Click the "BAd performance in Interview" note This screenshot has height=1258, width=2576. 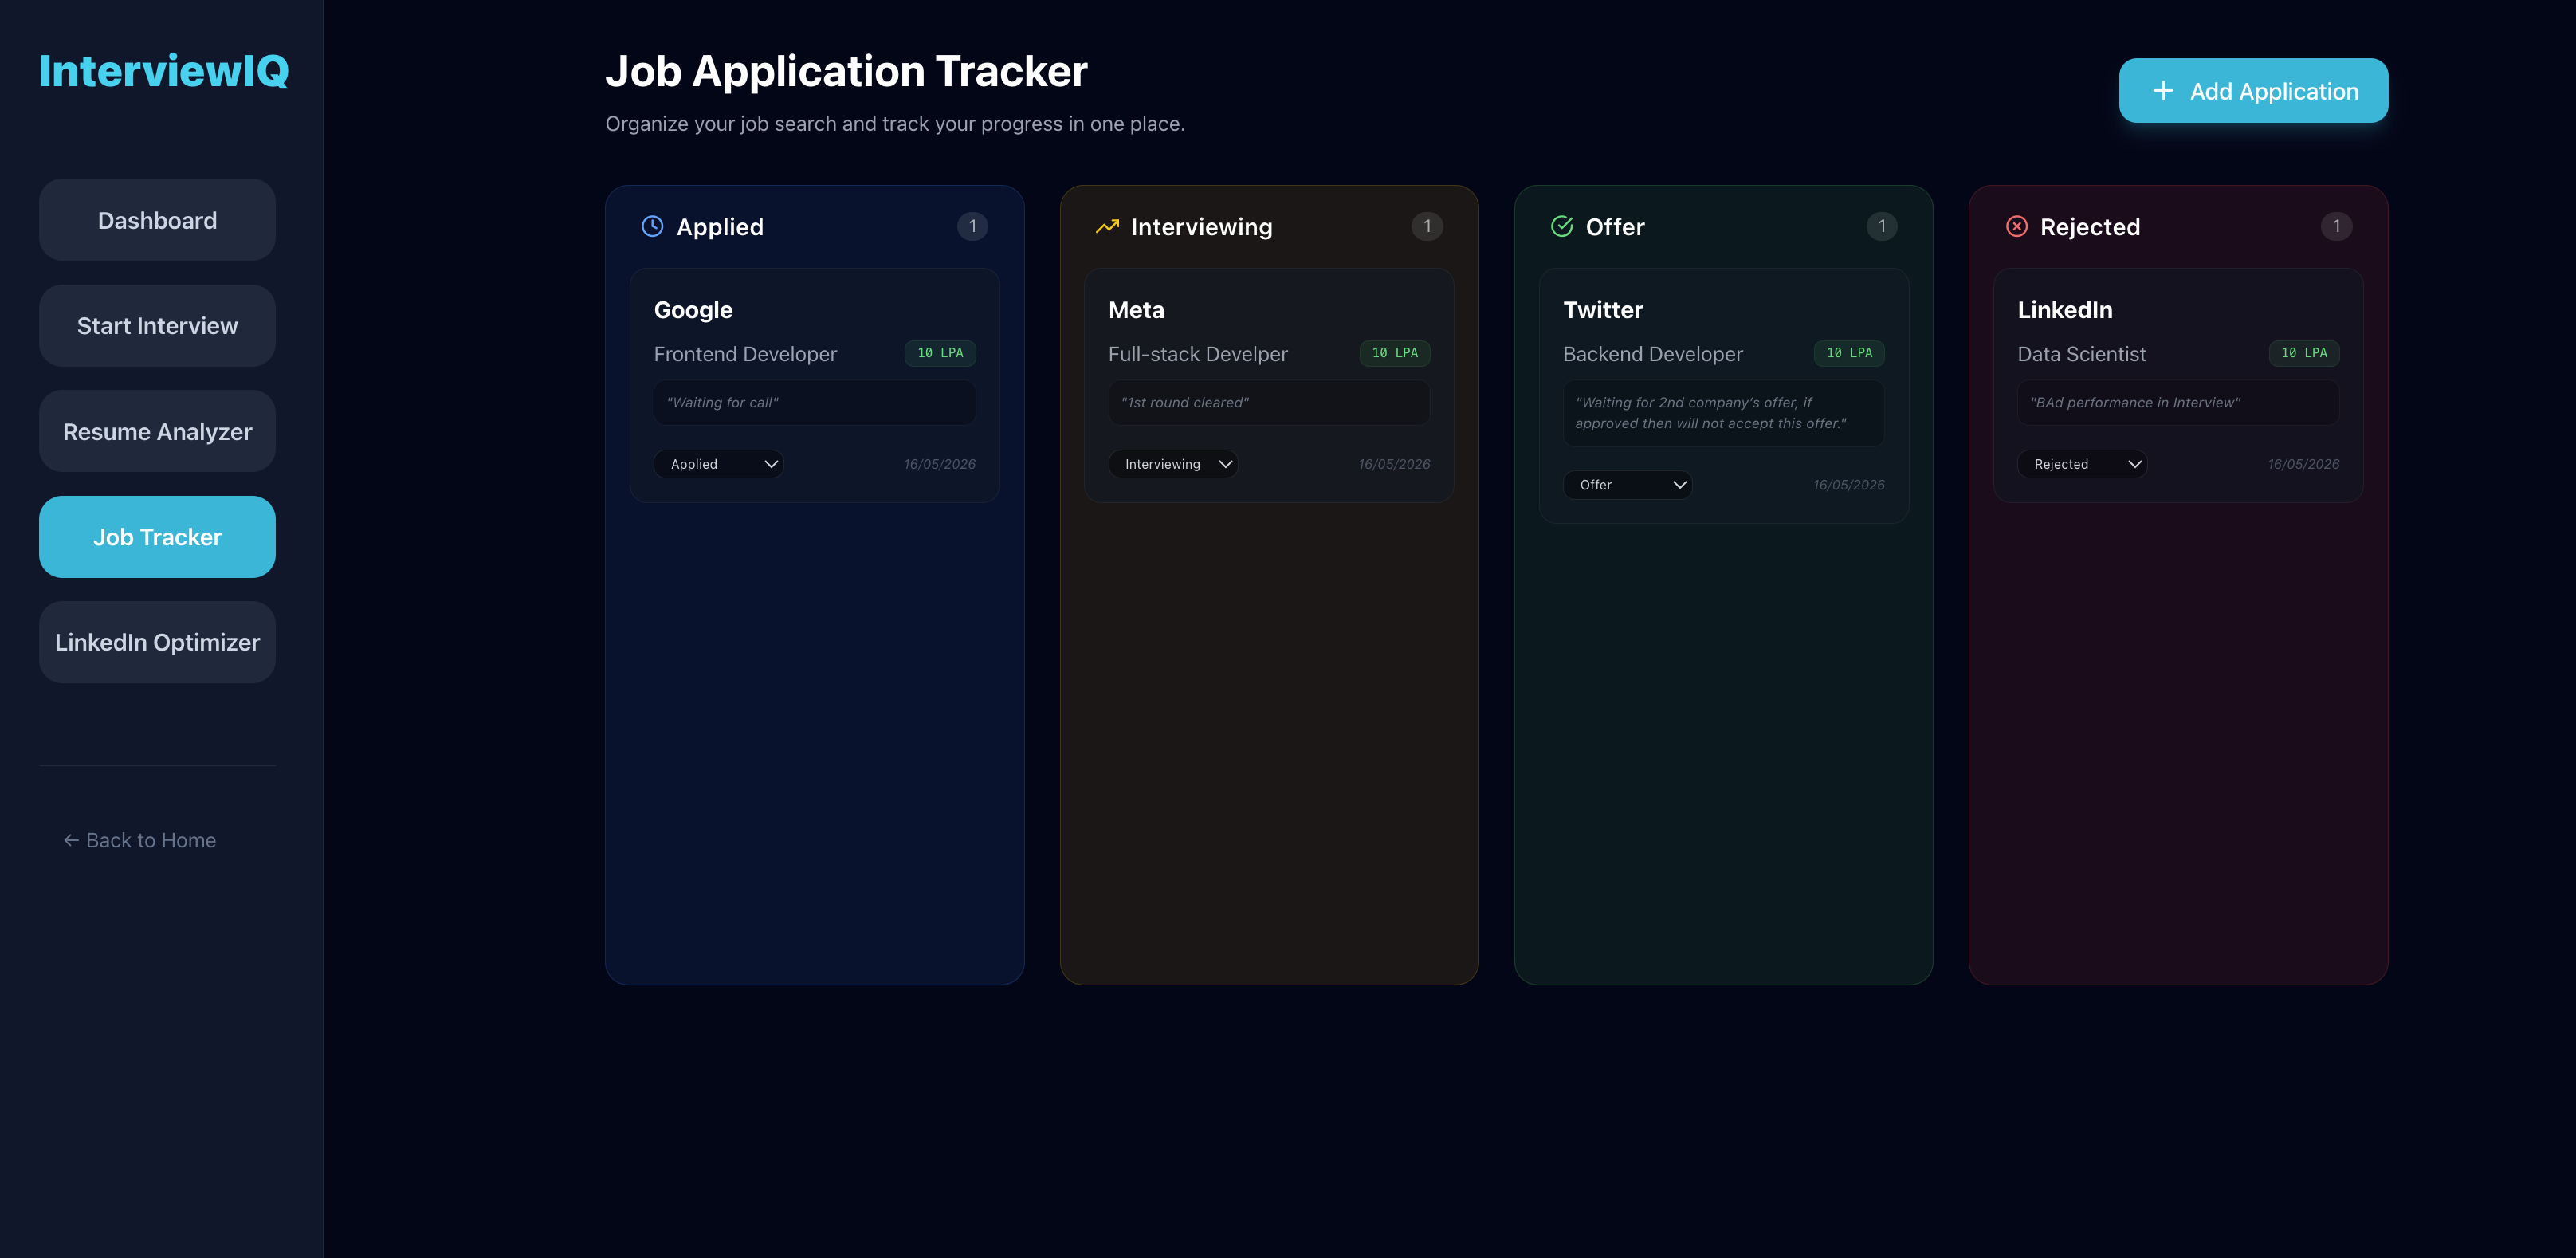(2178, 403)
